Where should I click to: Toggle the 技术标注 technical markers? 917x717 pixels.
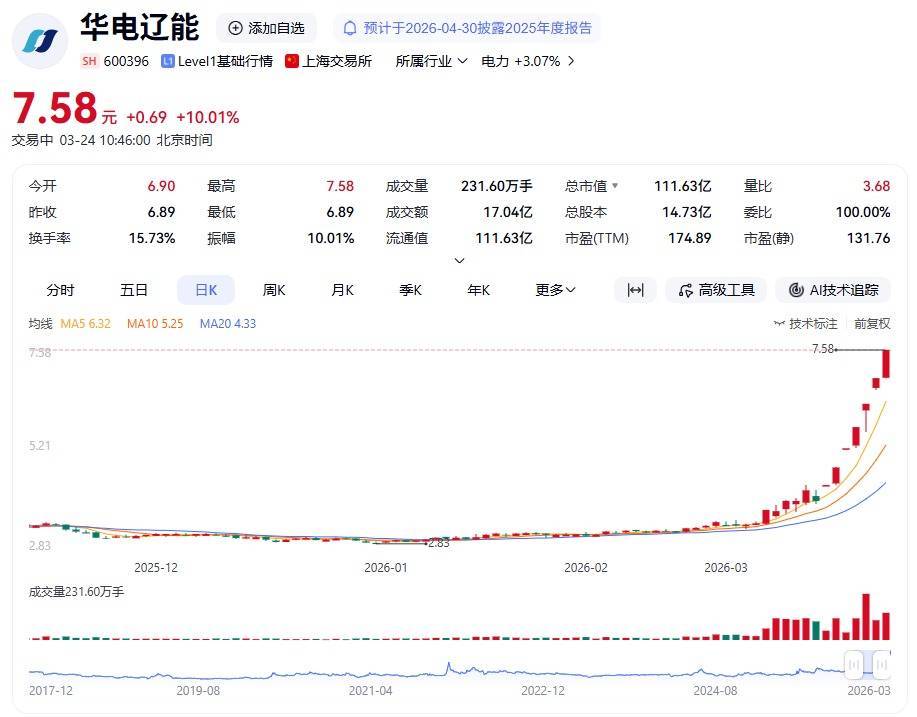coord(805,324)
